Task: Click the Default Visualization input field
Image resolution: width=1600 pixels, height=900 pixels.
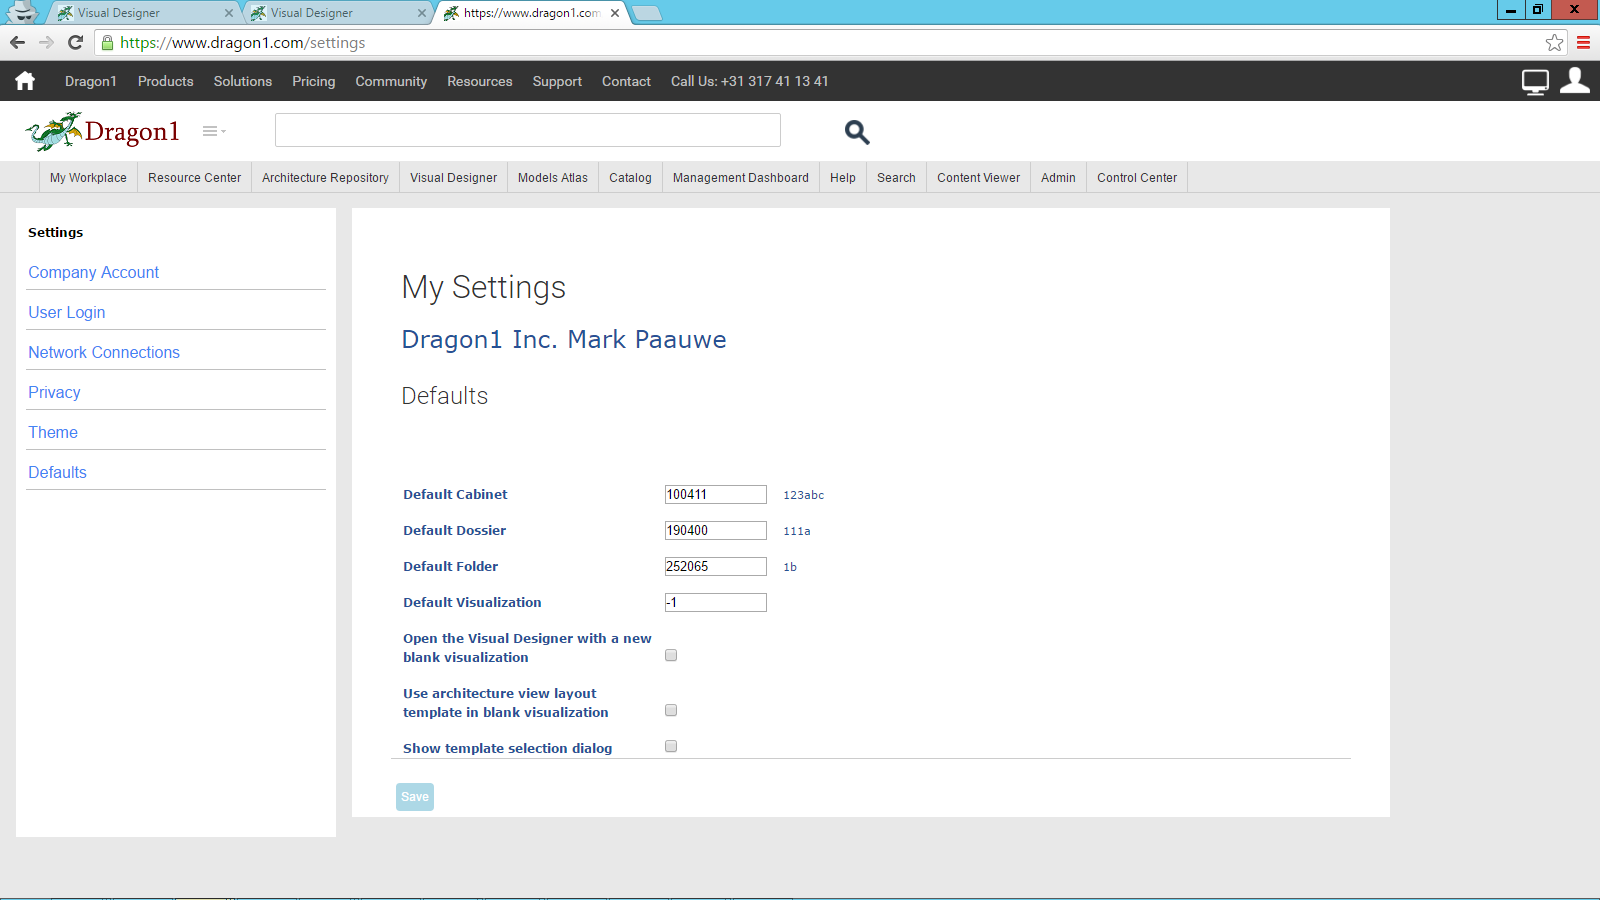Action: pyautogui.click(x=716, y=602)
